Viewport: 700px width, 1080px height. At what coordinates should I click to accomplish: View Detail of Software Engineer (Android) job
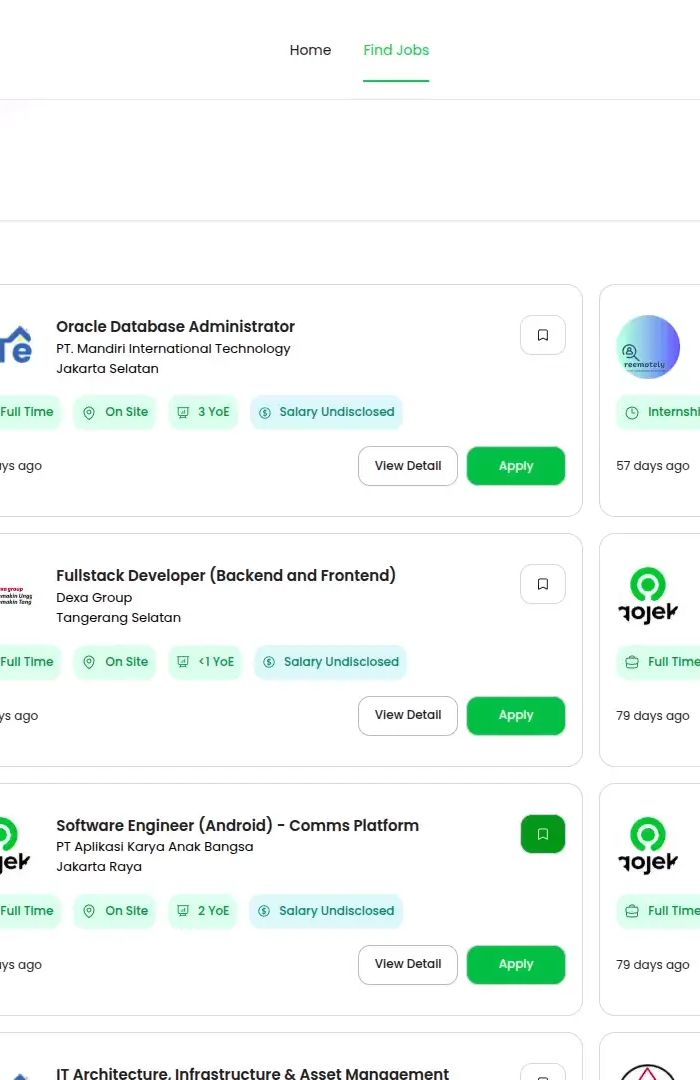(408, 964)
